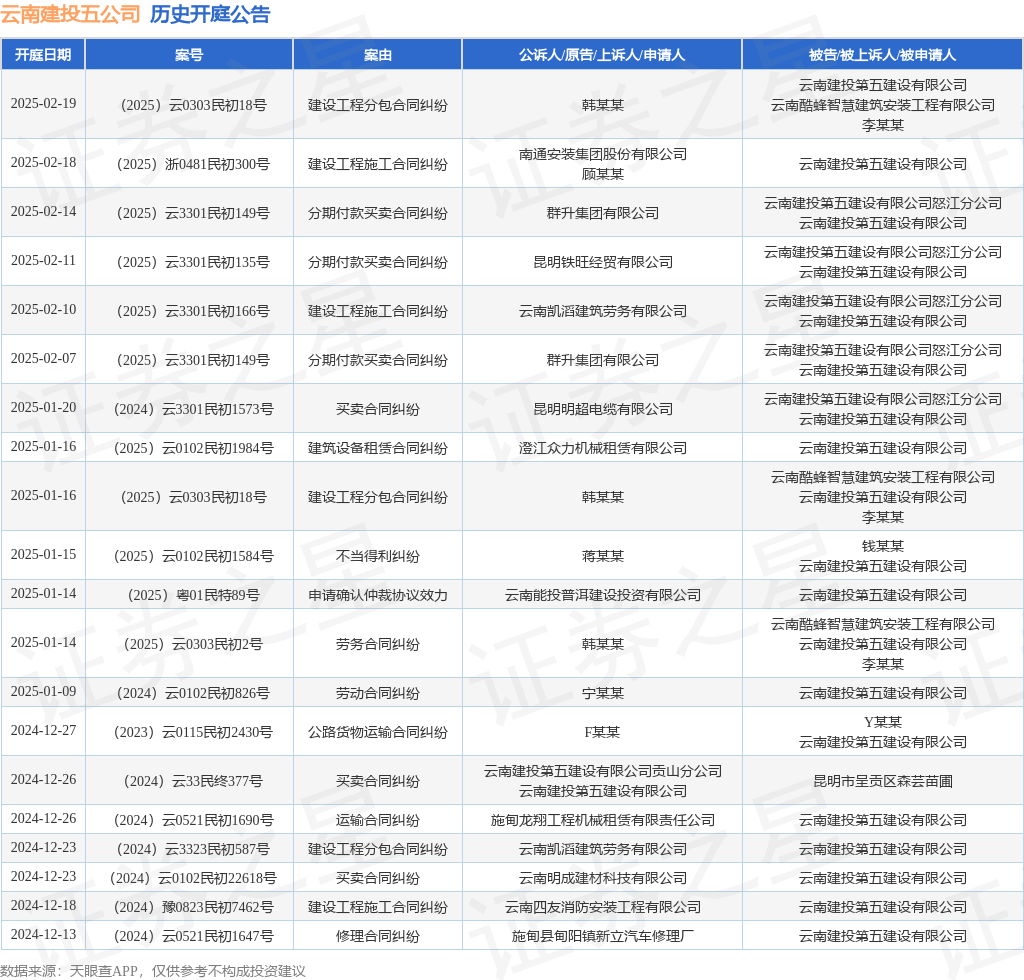The height and width of the screenshot is (980, 1024).
Task: Click cause 劳务合同纠纷
Action: (x=377, y=644)
